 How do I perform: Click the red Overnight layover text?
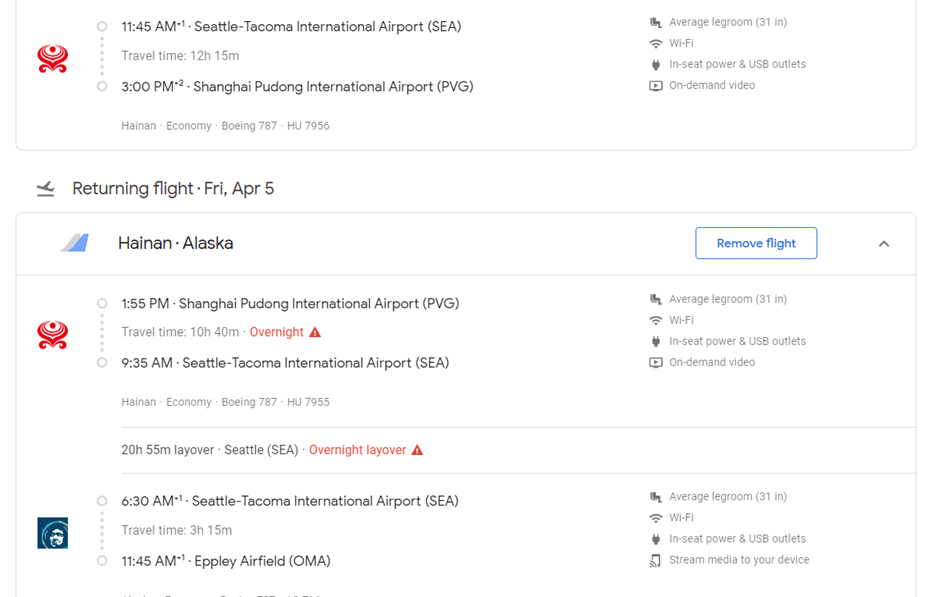coord(357,450)
